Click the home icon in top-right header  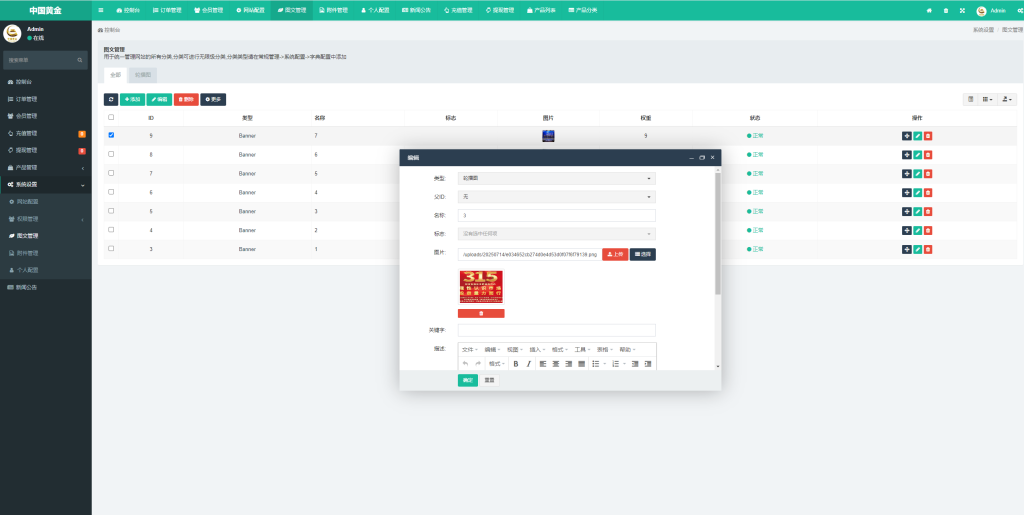929,10
